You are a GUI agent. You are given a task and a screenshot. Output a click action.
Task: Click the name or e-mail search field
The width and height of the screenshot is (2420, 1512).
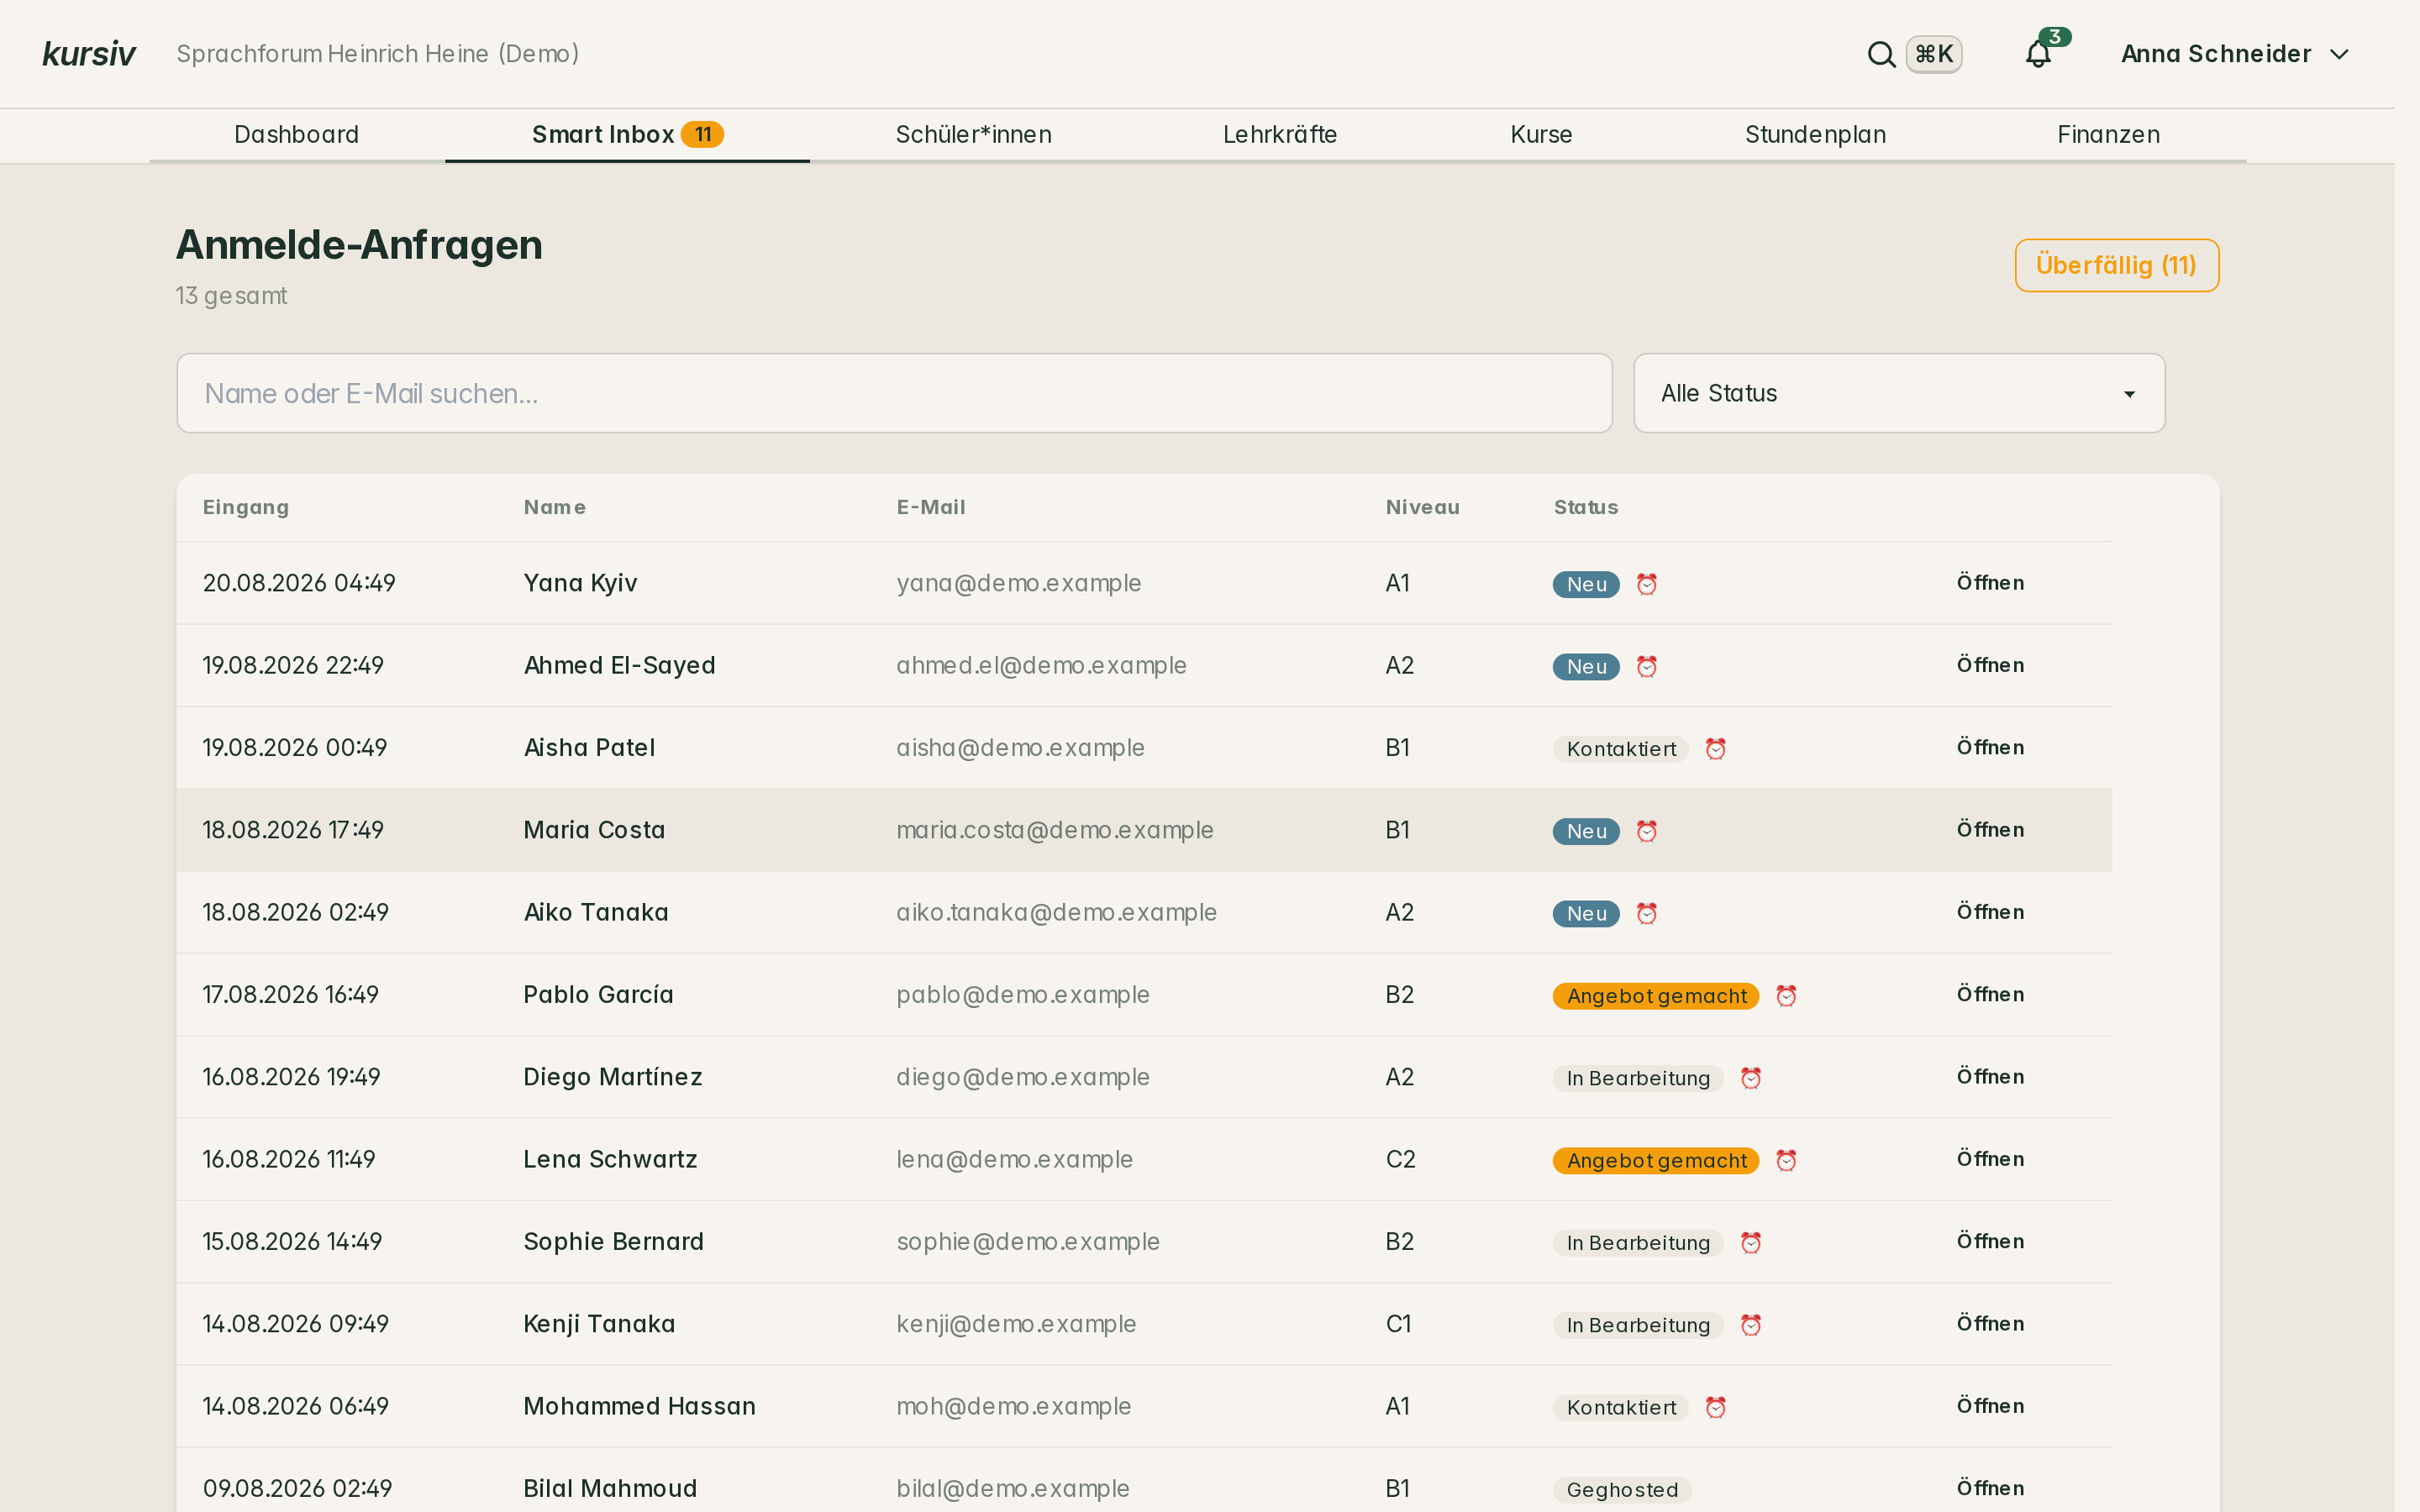coord(894,393)
